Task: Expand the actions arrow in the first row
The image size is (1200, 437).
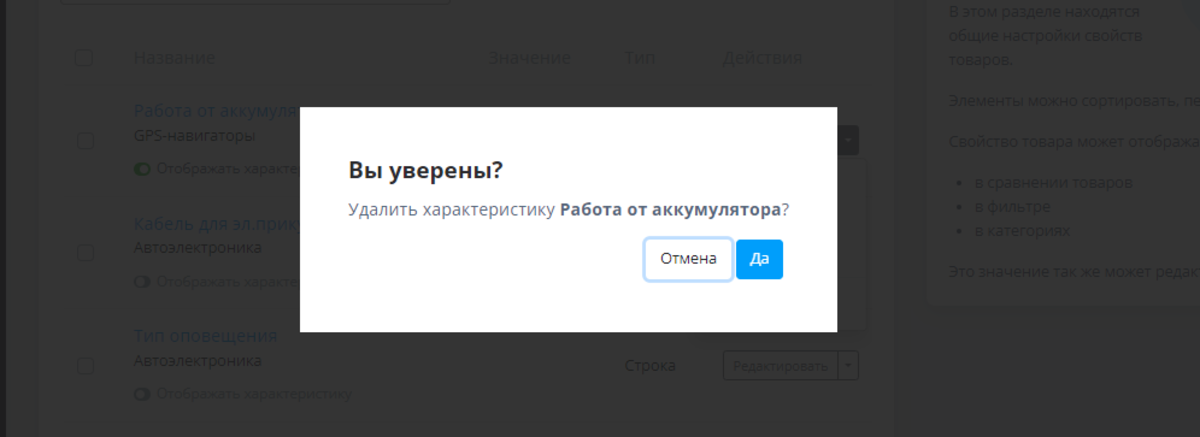Action: pyautogui.click(x=849, y=140)
